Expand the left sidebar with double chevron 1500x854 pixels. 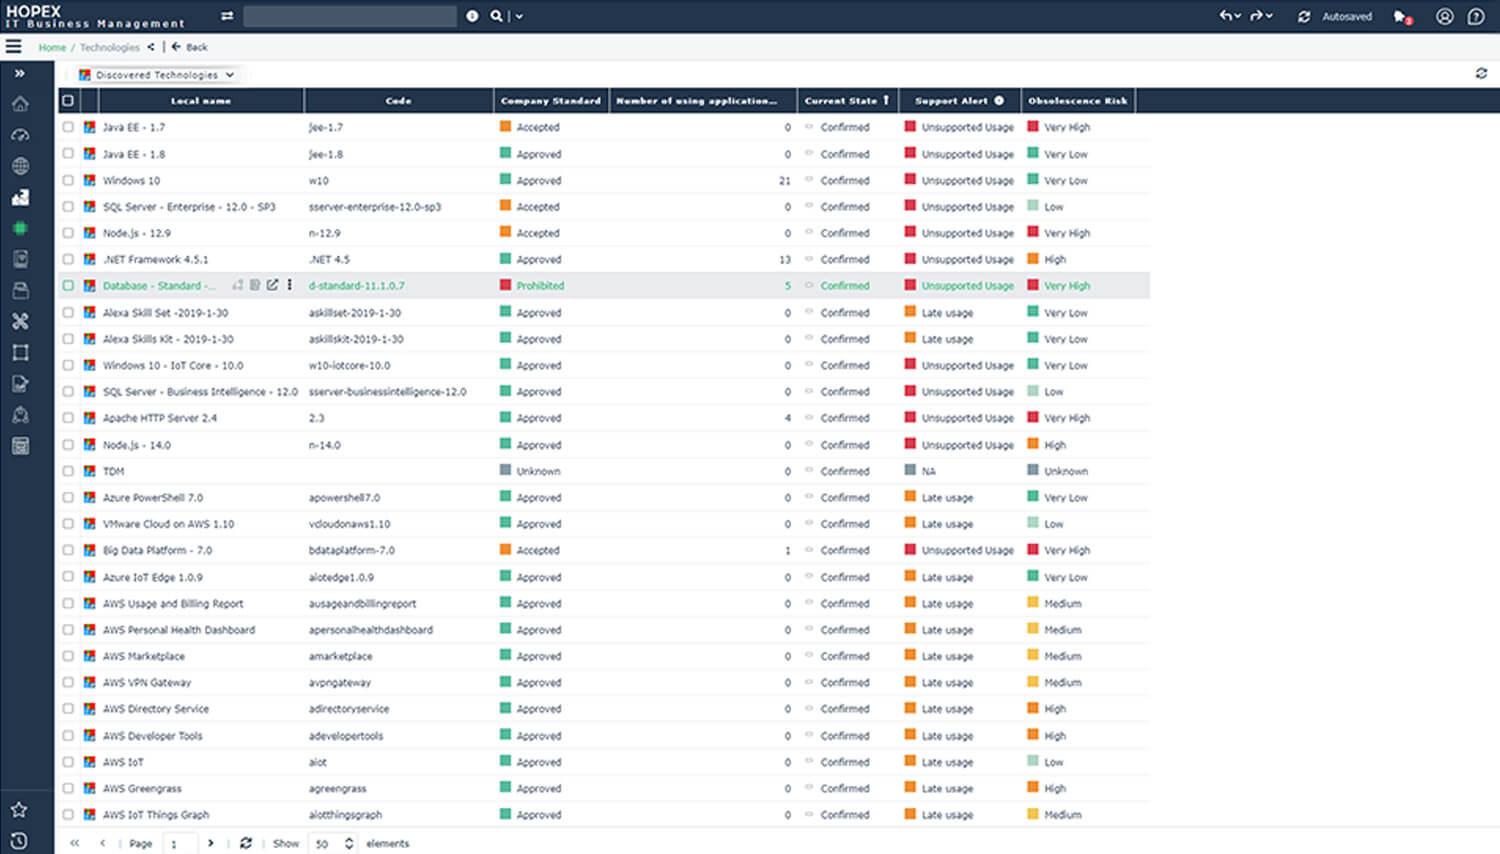tap(19, 73)
